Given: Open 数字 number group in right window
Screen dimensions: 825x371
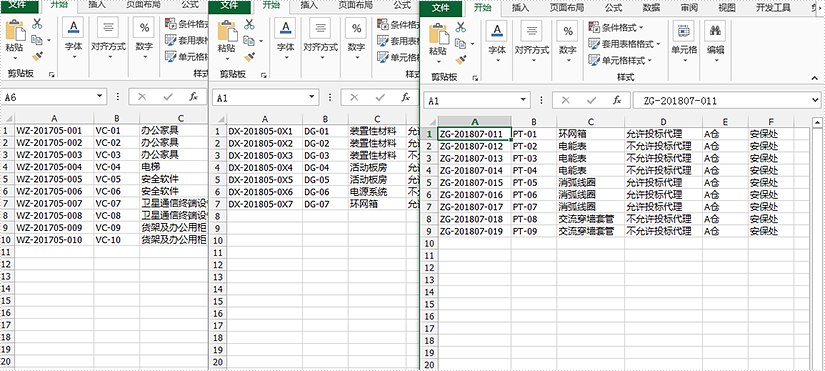Looking at the screenshot, I should point(568,42).
